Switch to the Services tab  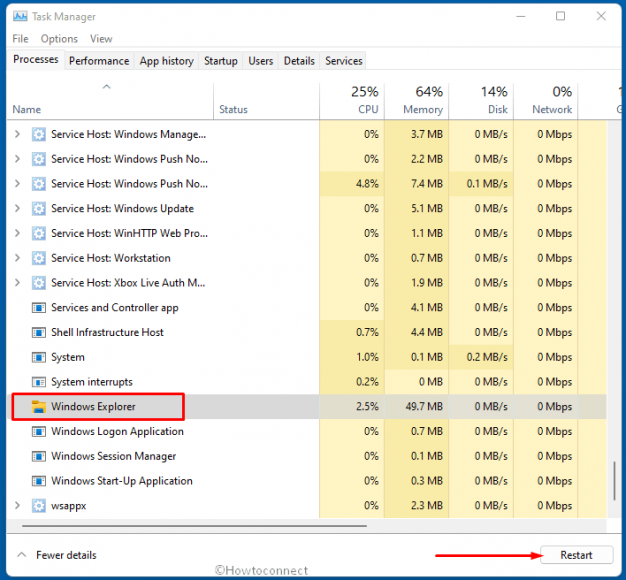(344, 61)
